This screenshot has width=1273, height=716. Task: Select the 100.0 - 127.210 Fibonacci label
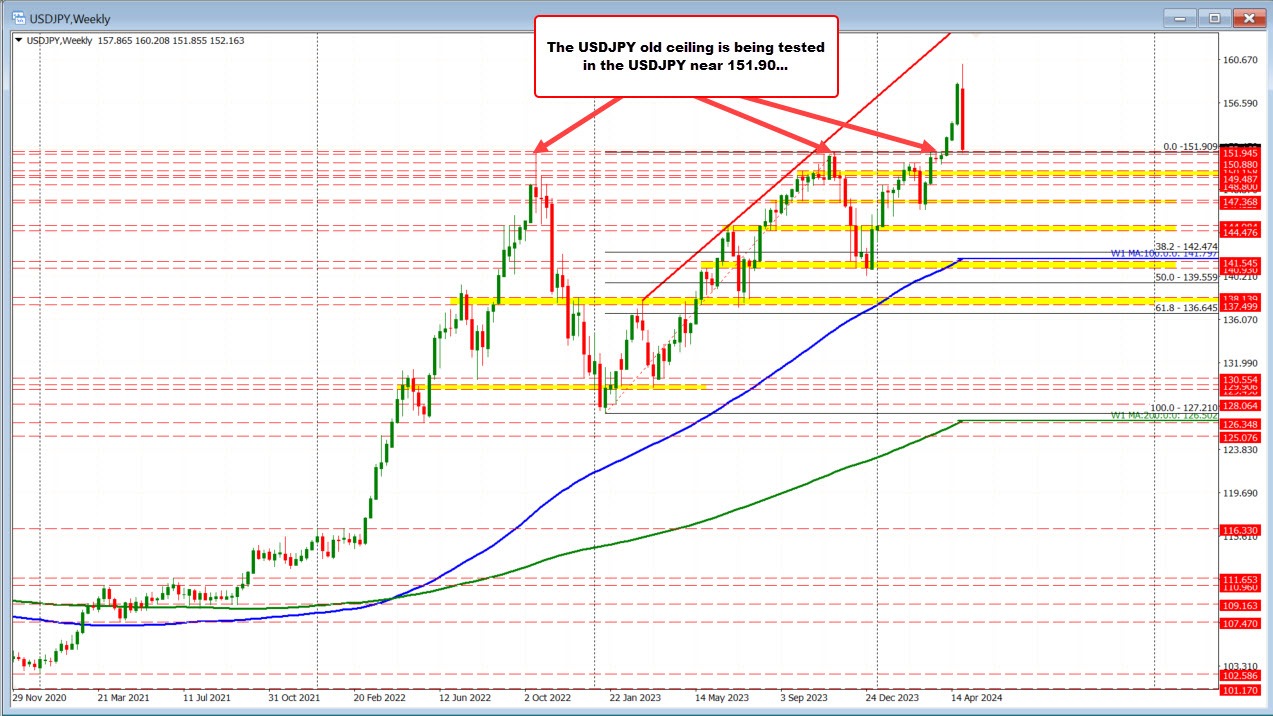(x=1184, y=408)
